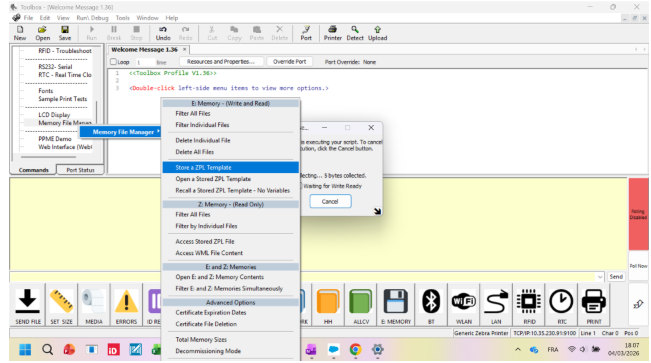The height and width of the screenshot is (363, 651).
Task: Click the Resources and Properties button
Action: coord(220,61)
